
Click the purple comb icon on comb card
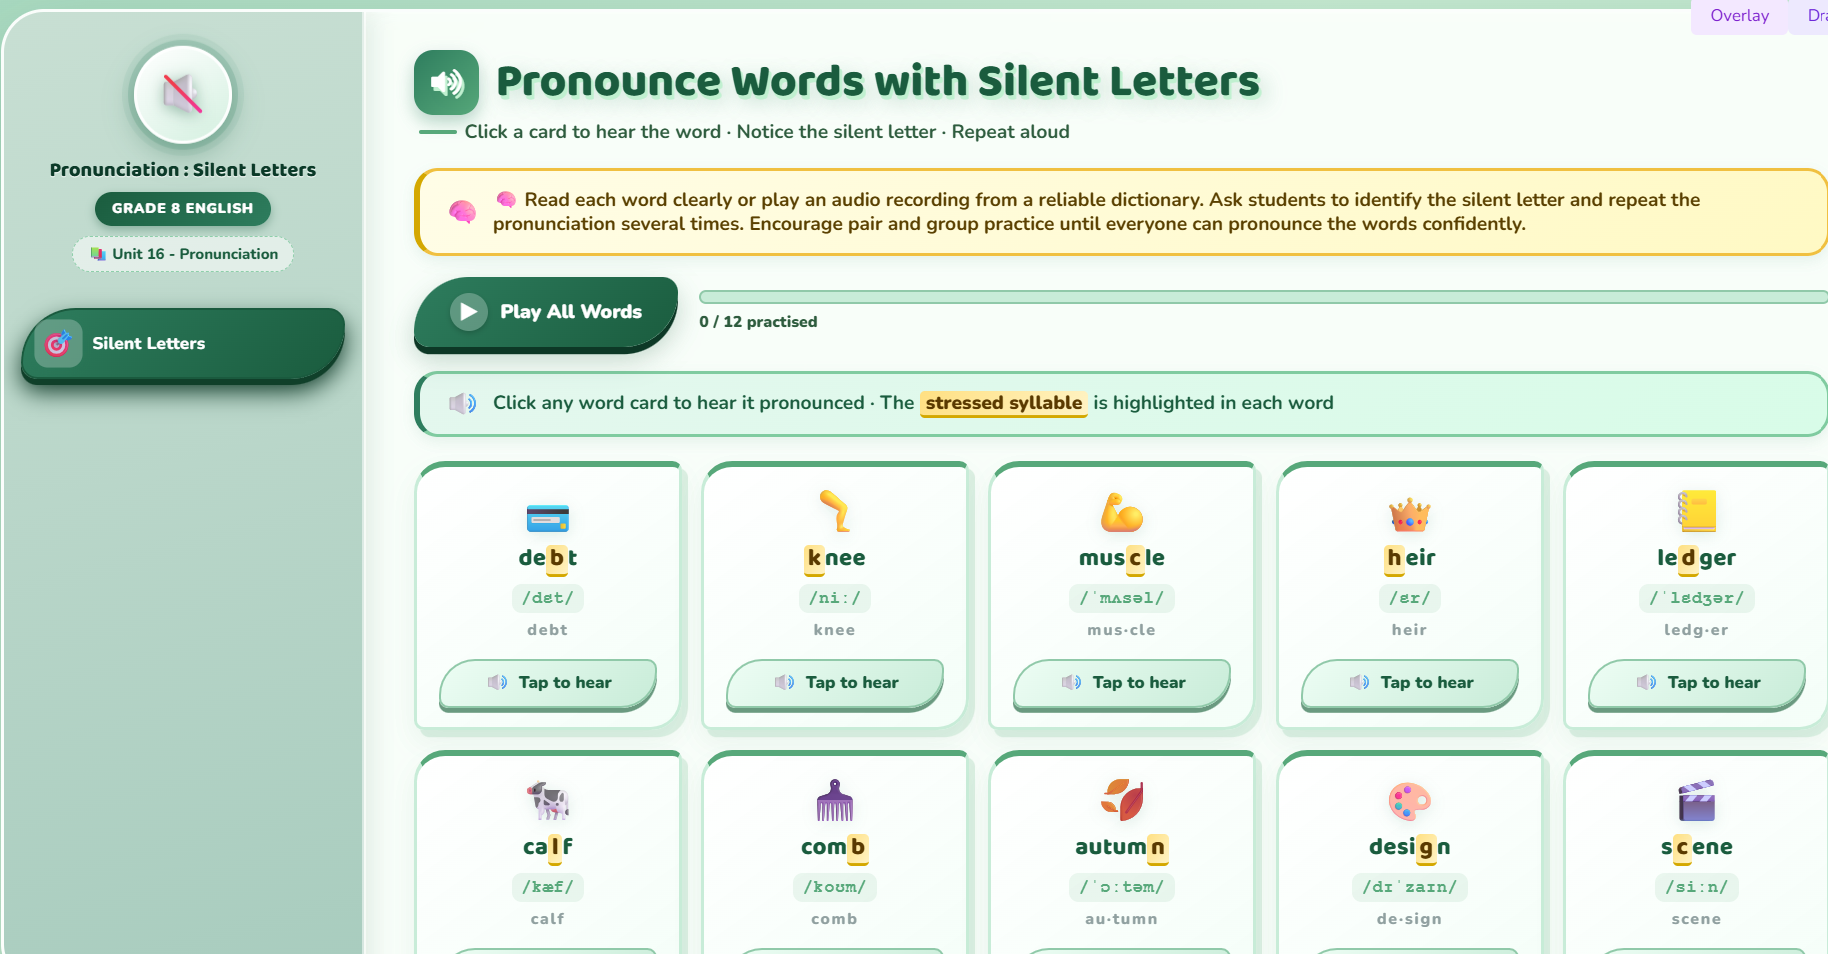coord(834,800)
